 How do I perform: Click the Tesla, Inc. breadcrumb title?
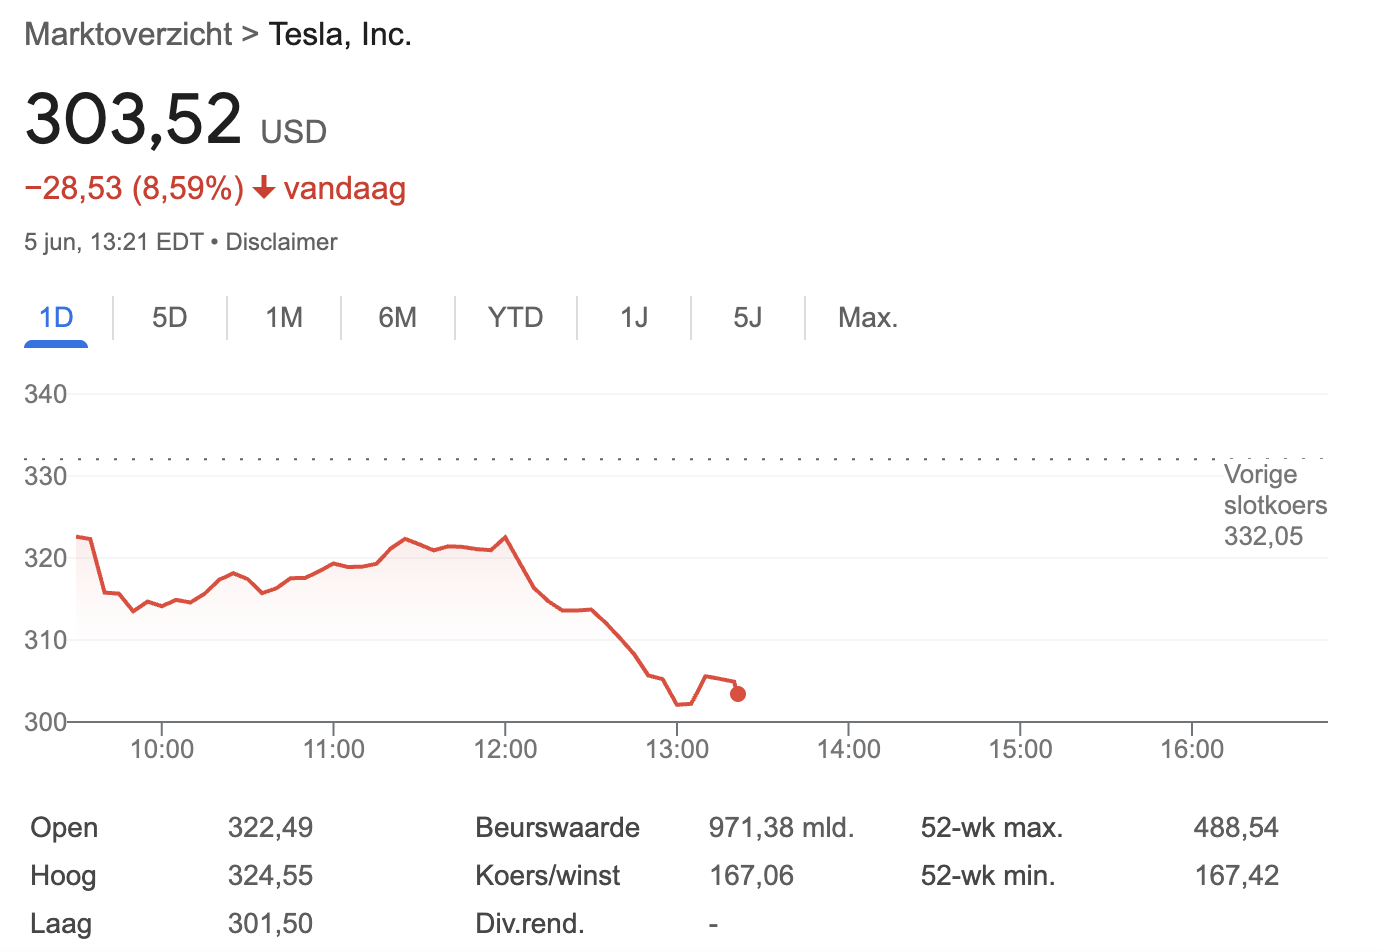tap(340, 34)
